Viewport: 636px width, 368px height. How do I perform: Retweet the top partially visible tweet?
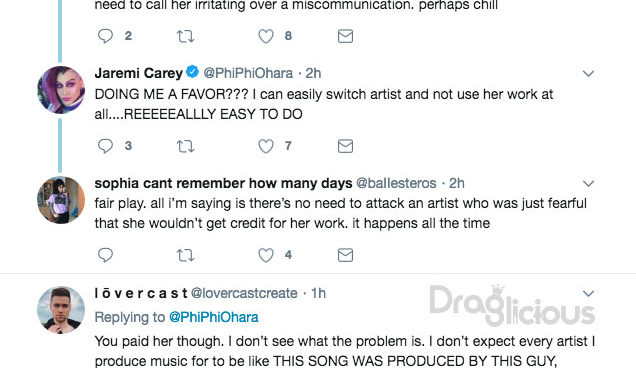185,36
